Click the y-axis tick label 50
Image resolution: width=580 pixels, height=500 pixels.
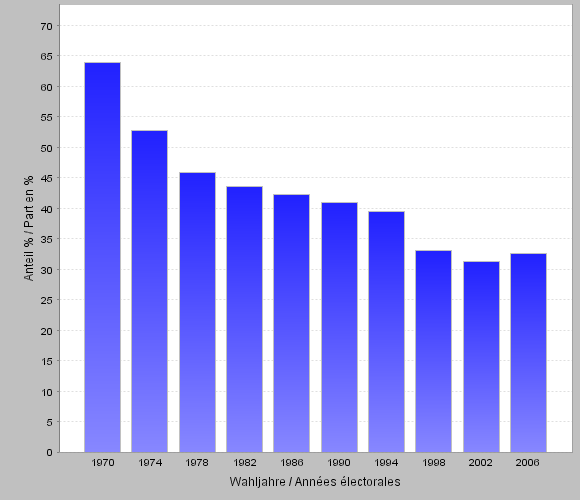tap(47, 148)
